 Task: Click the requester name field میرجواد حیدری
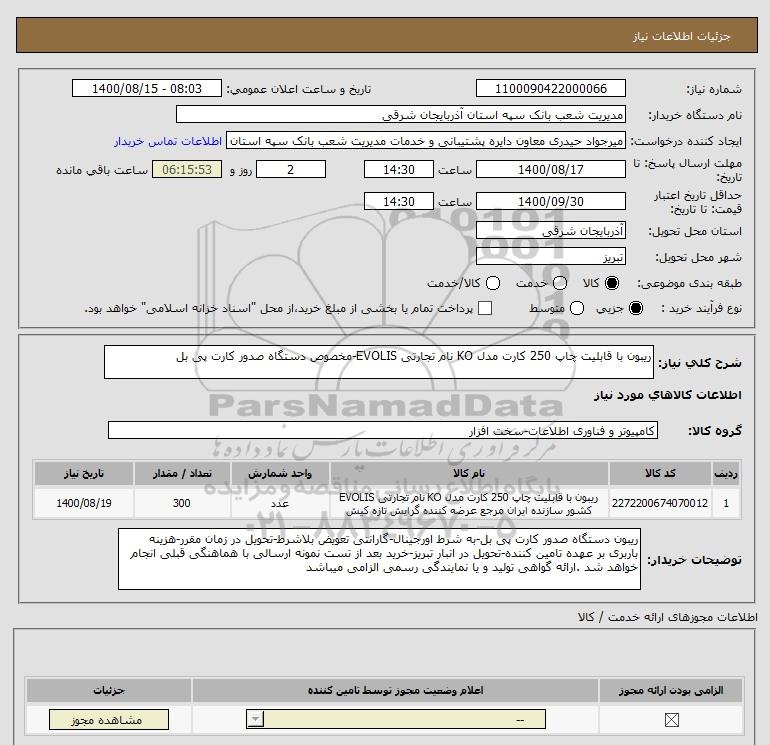tap(426, 141)
